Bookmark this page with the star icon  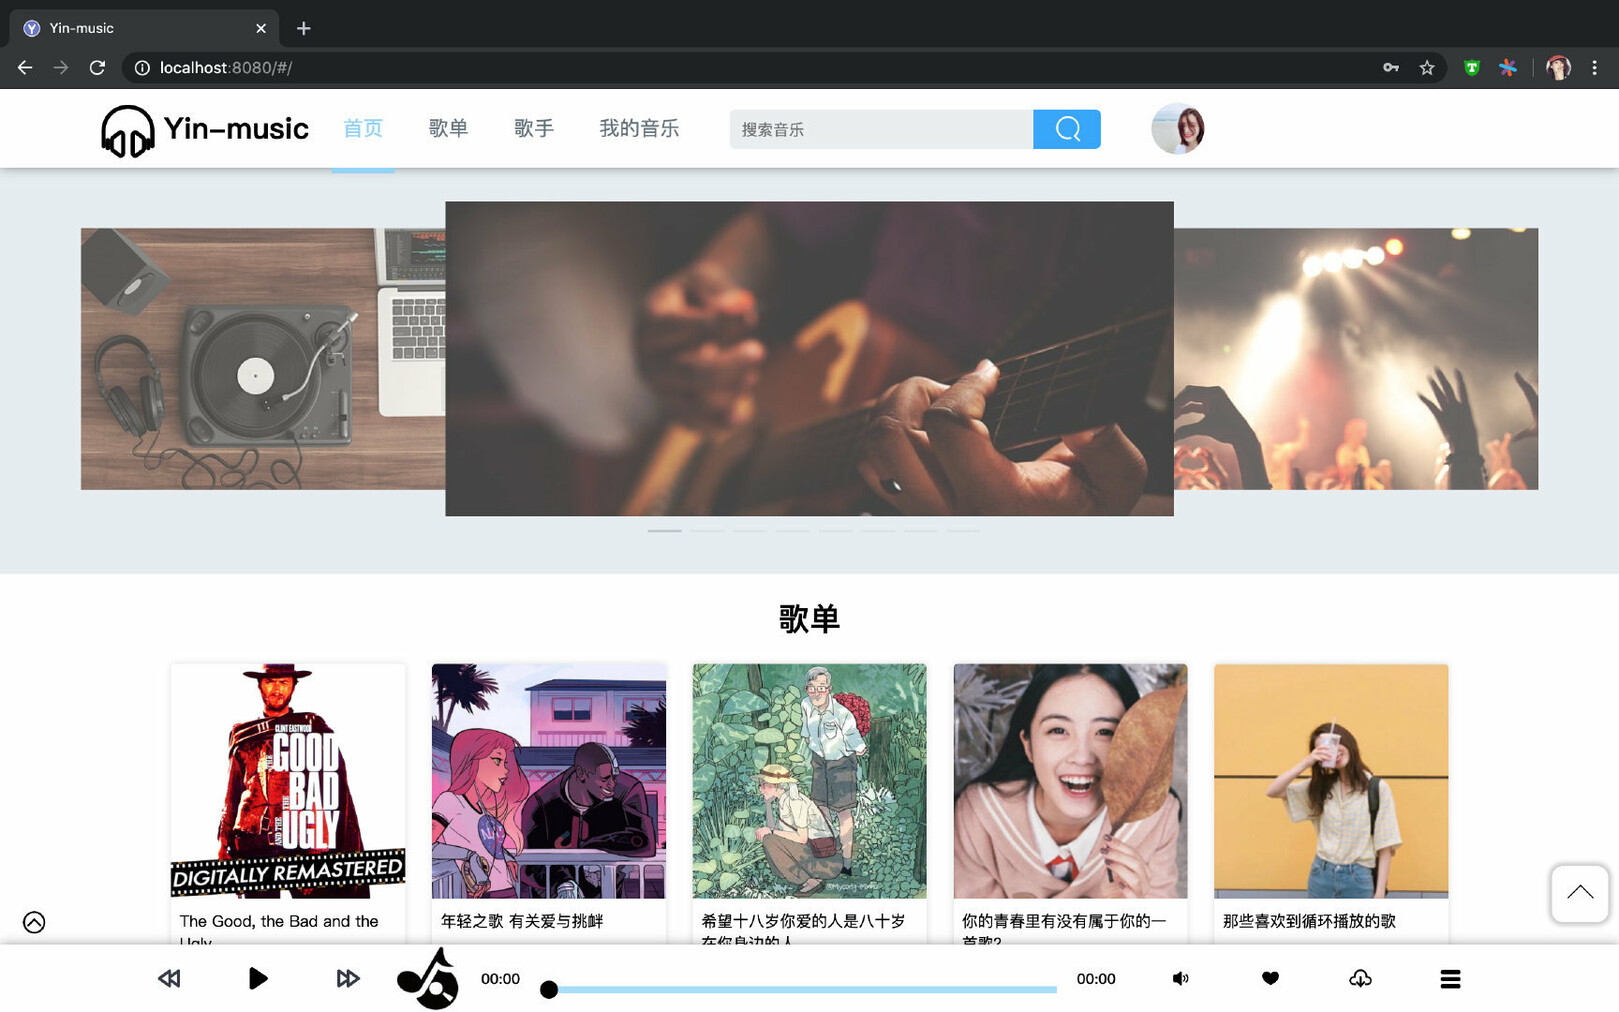(x=1427, y=68)
